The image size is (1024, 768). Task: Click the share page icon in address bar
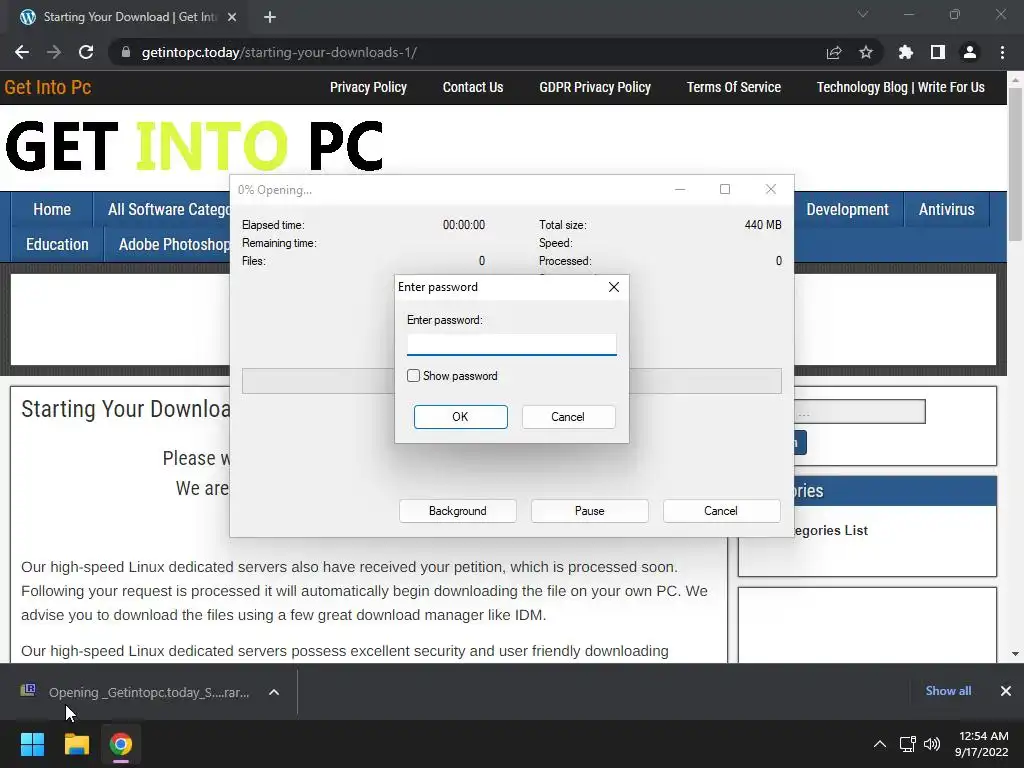click(834, 52)
